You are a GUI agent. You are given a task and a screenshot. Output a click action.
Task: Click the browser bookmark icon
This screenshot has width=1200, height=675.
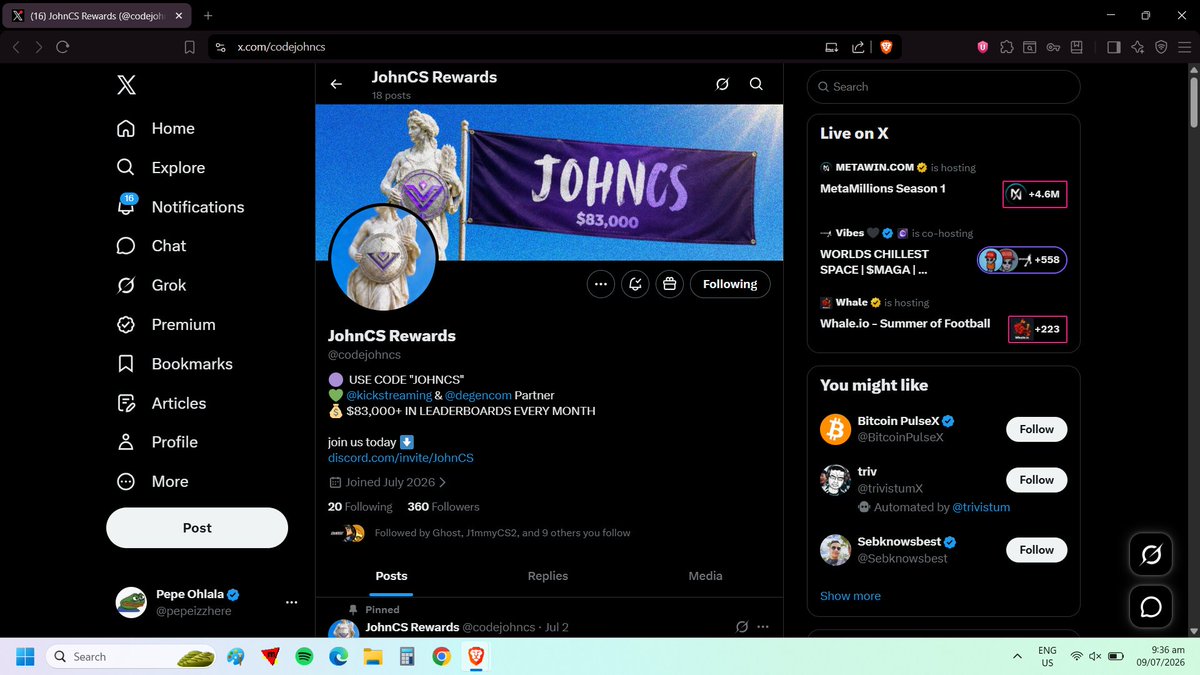pyautogui.click(x=190, y=47)
